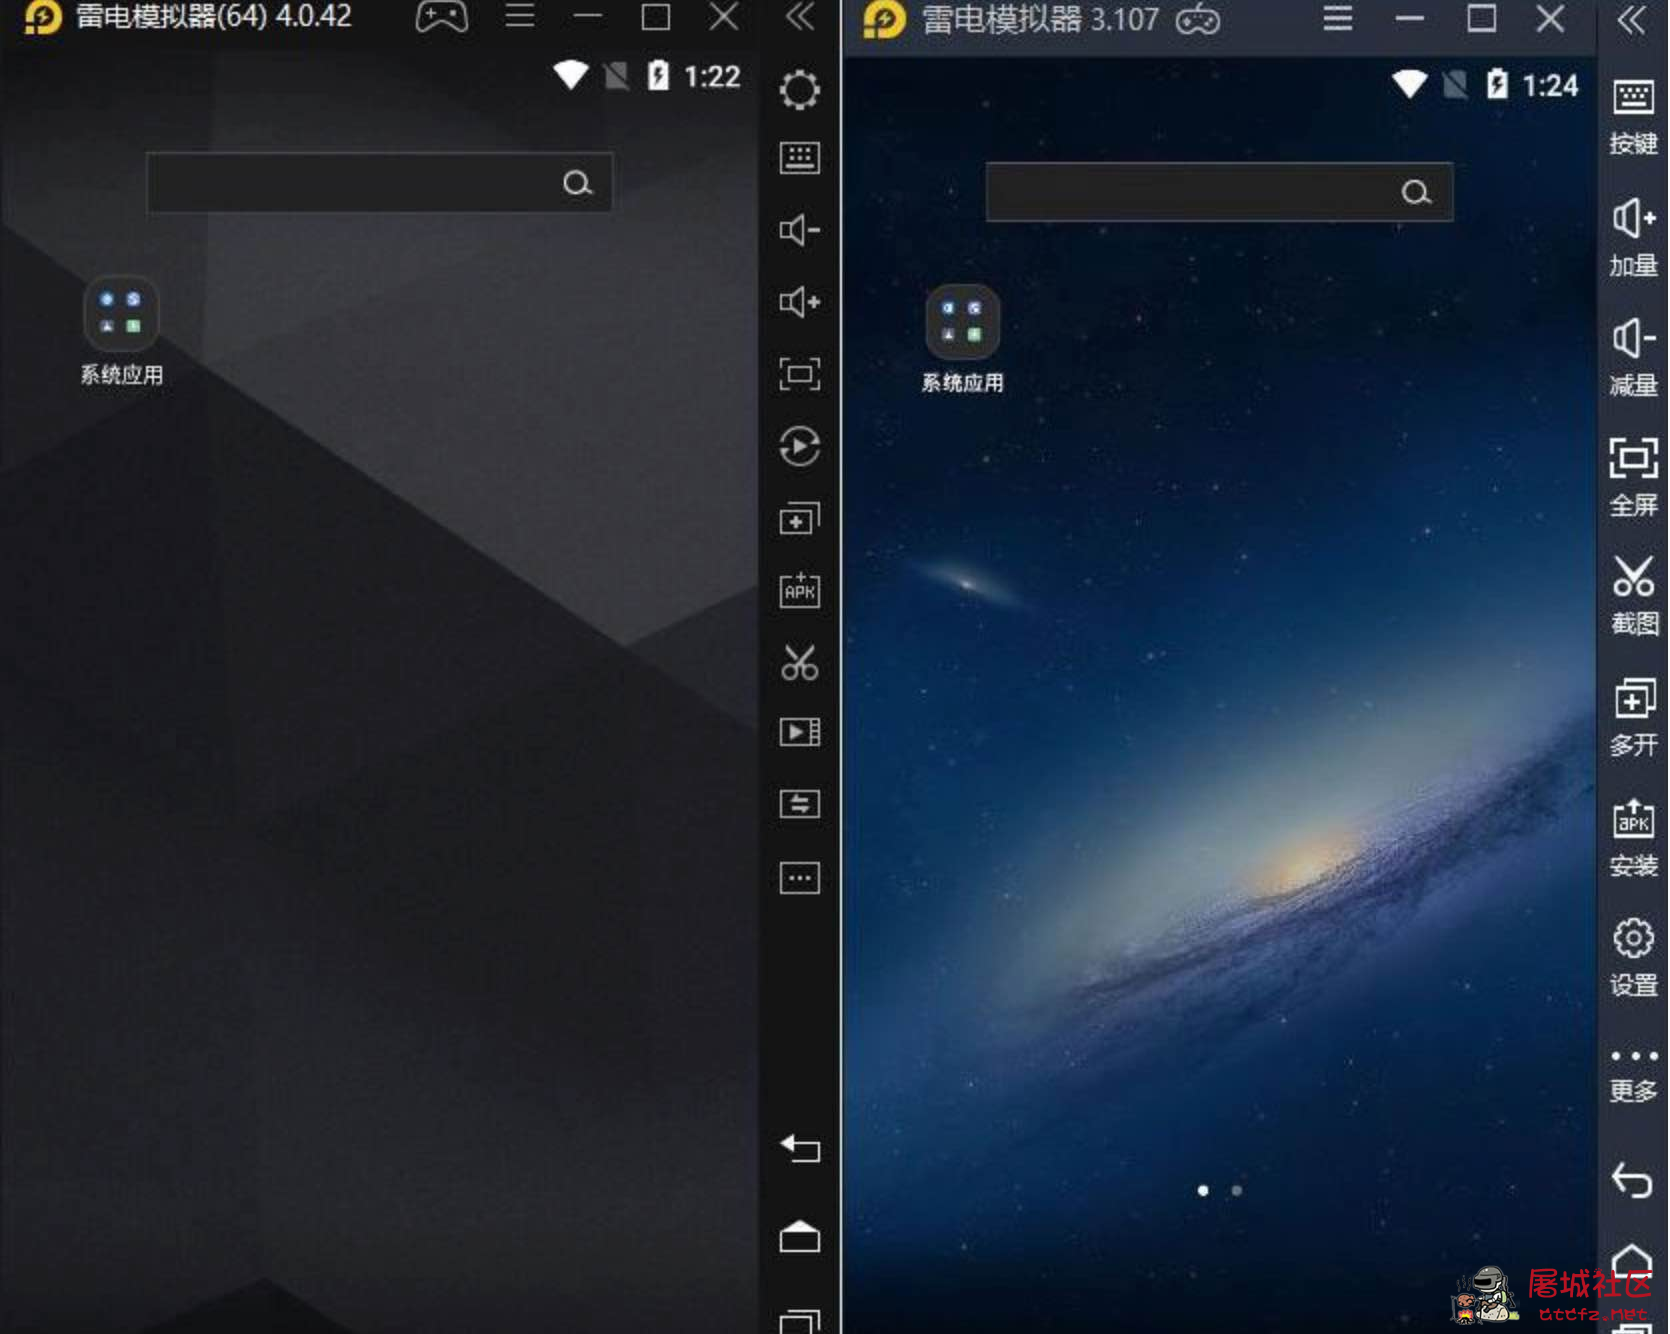
Task: Click 截图 screenshot in right sidebar
Action: pyautogui.click(x=1633, y=597)
